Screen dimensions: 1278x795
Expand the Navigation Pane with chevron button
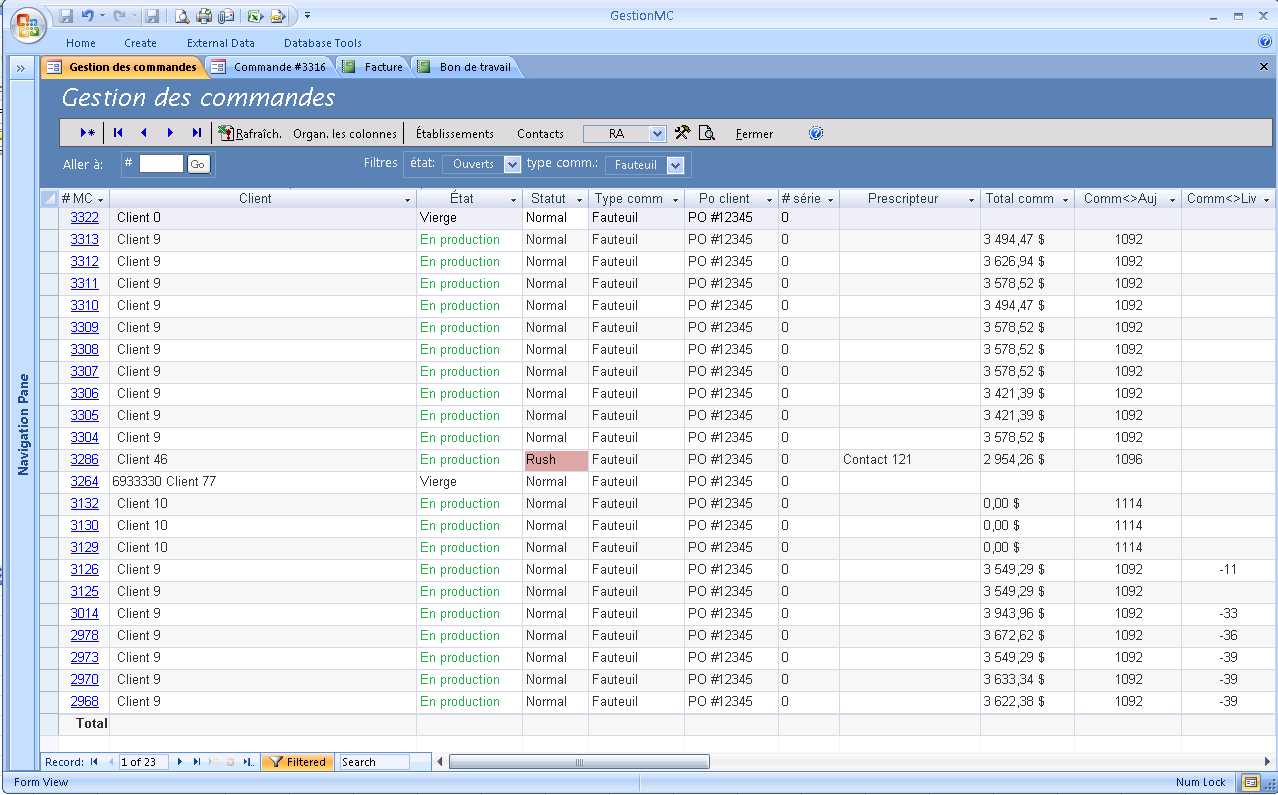pos(20,68)
